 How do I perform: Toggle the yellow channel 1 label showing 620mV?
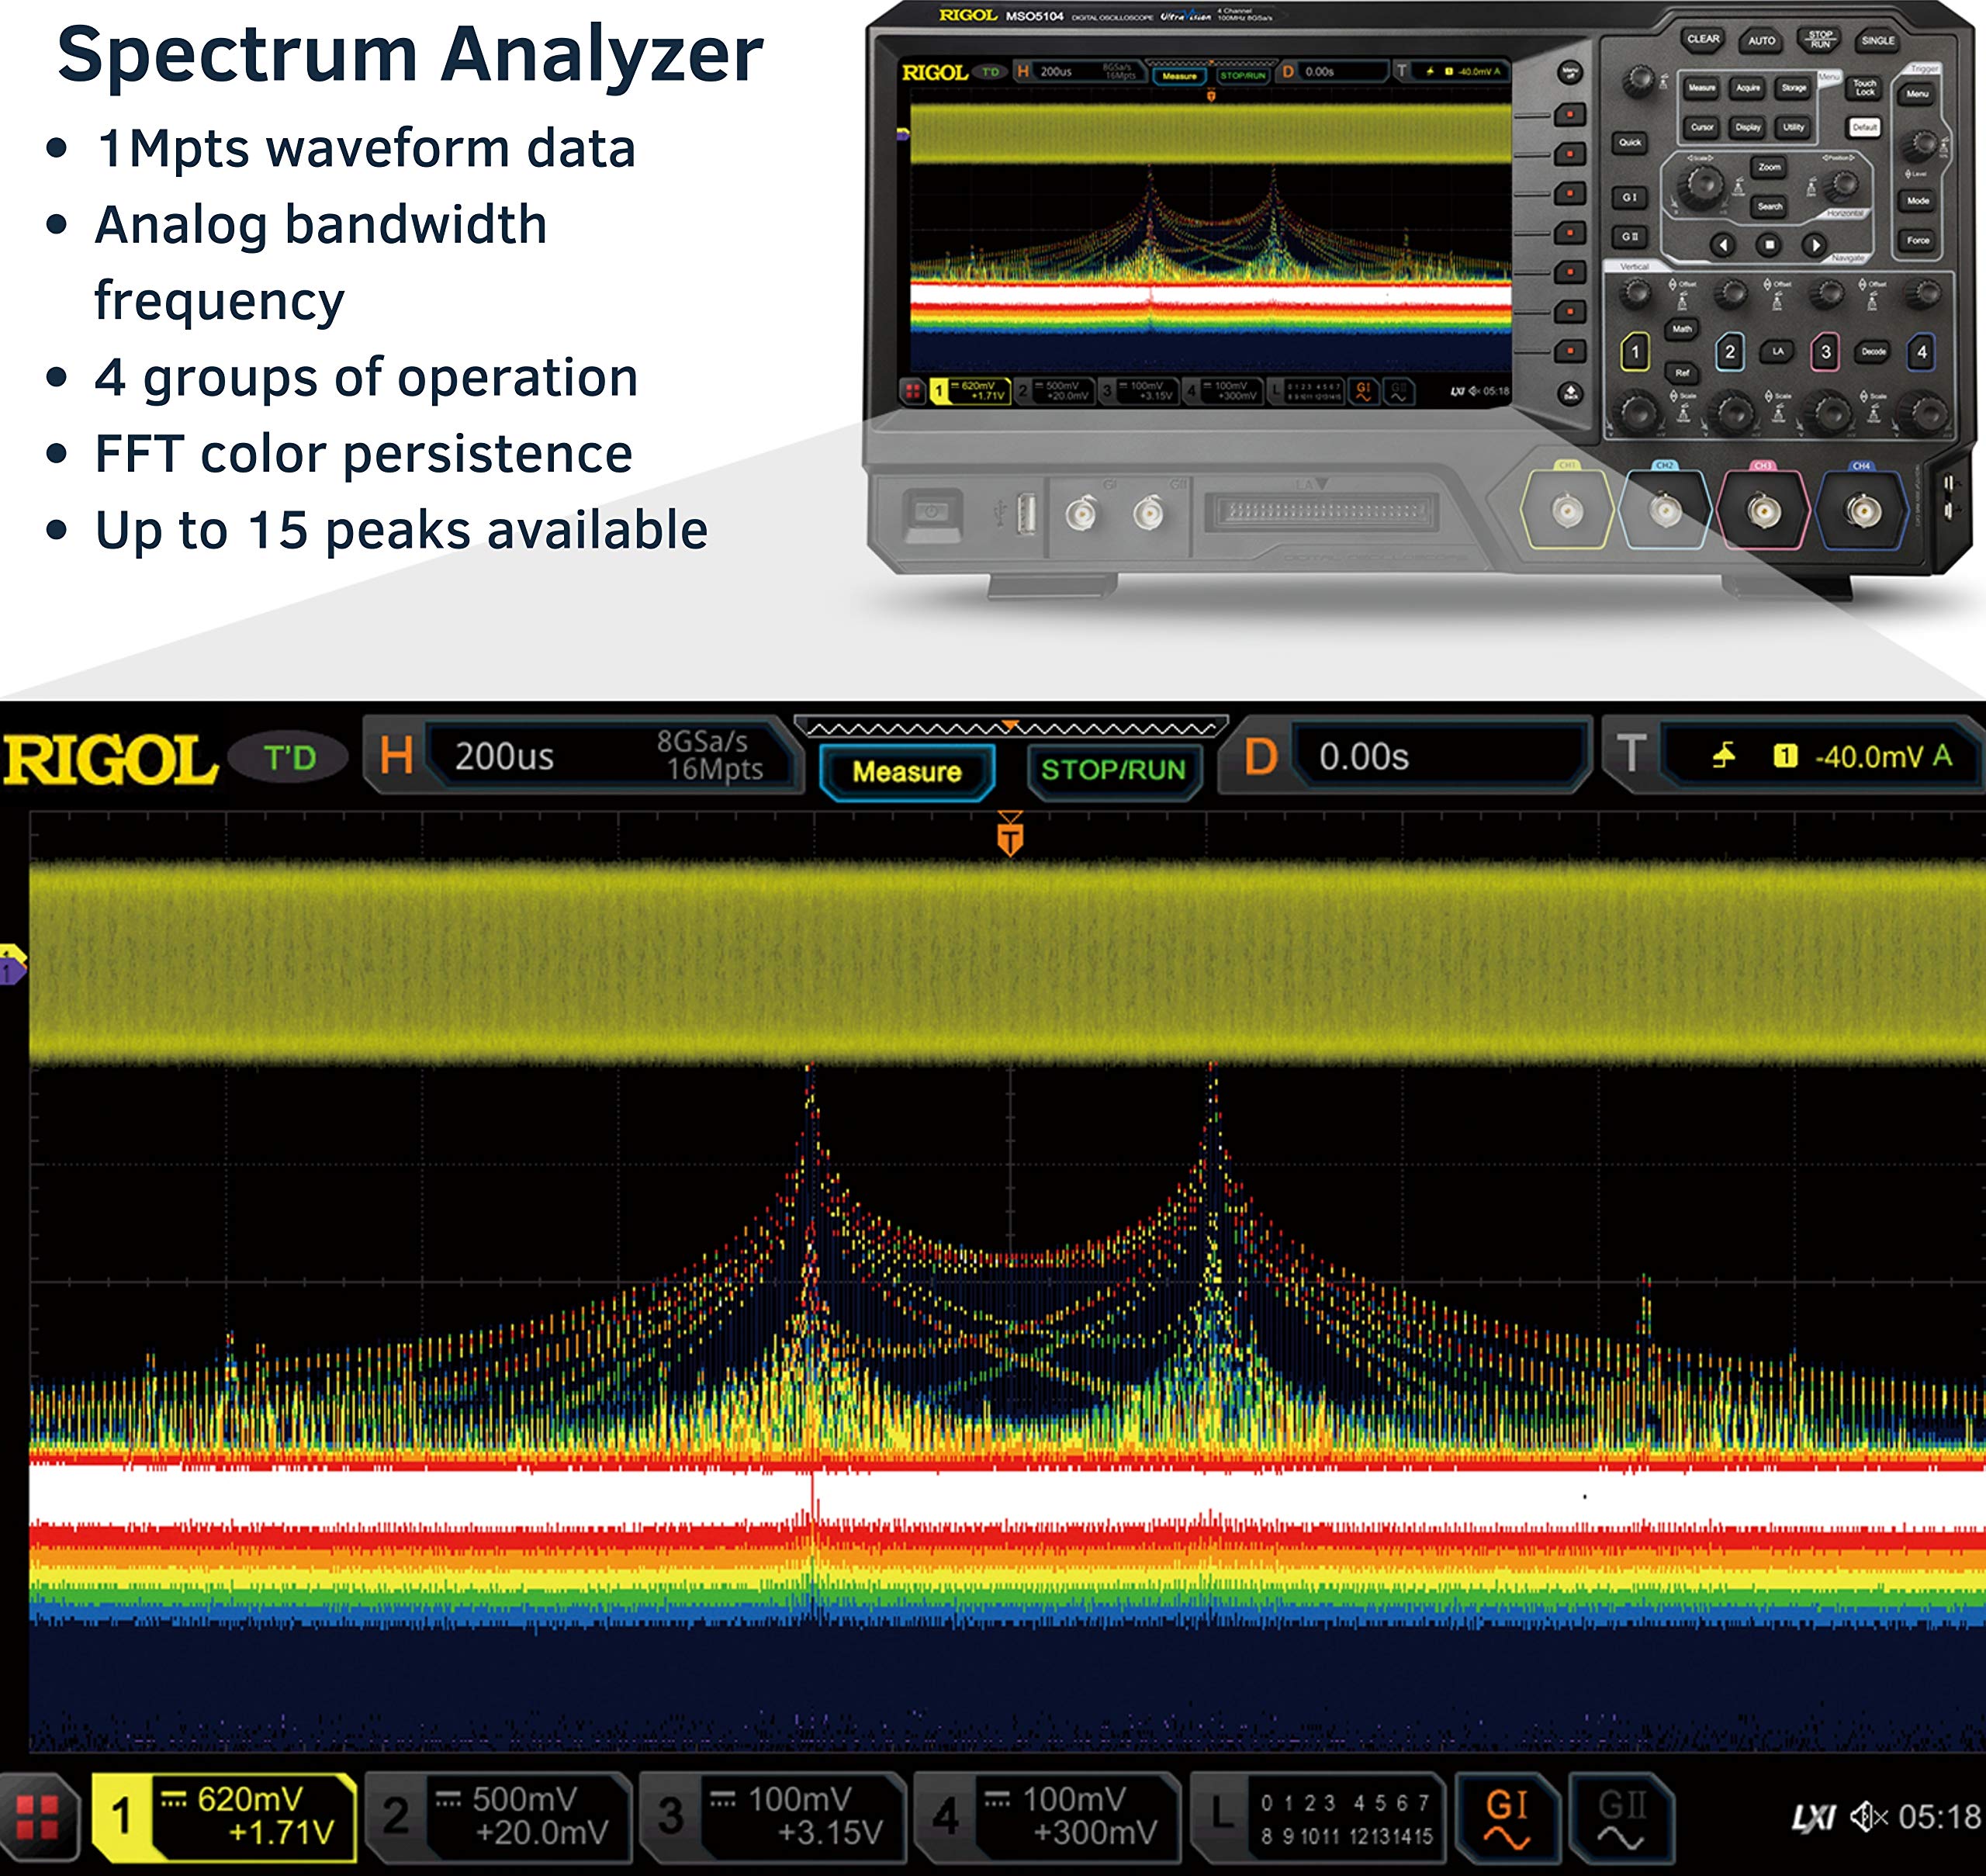point(225,1816)
